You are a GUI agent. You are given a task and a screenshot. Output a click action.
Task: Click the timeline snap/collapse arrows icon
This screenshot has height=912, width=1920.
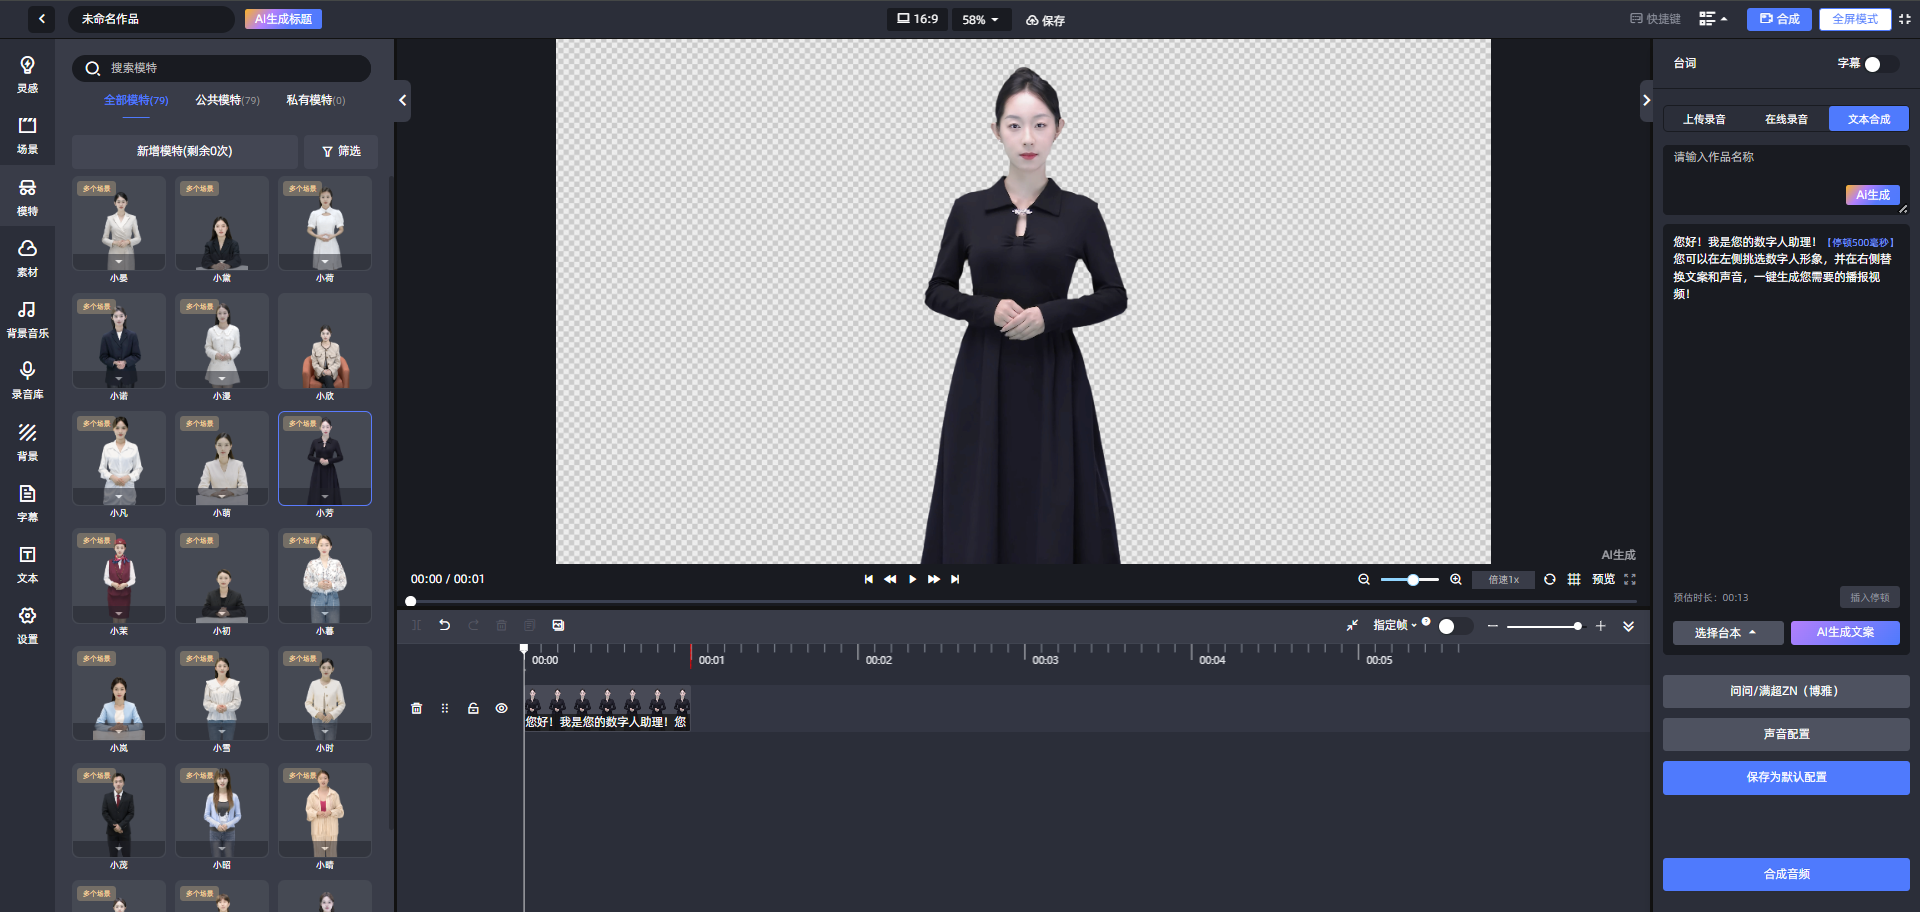(x=1352, y=625)
